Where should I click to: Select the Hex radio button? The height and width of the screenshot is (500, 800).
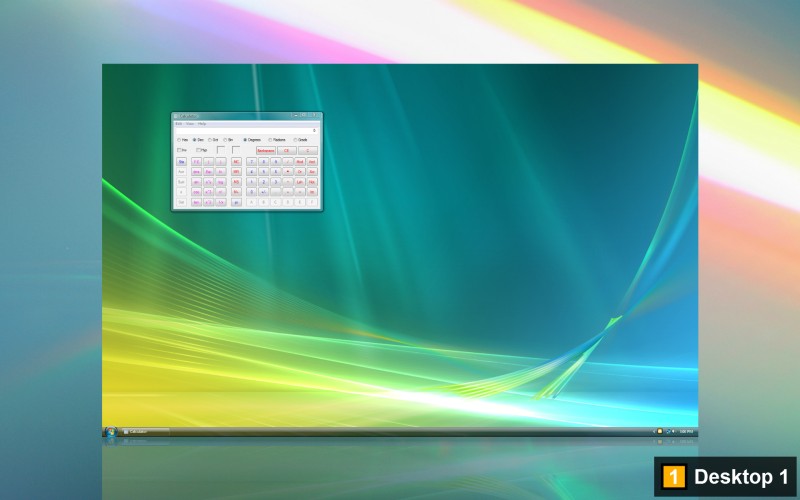coord(183,140)
